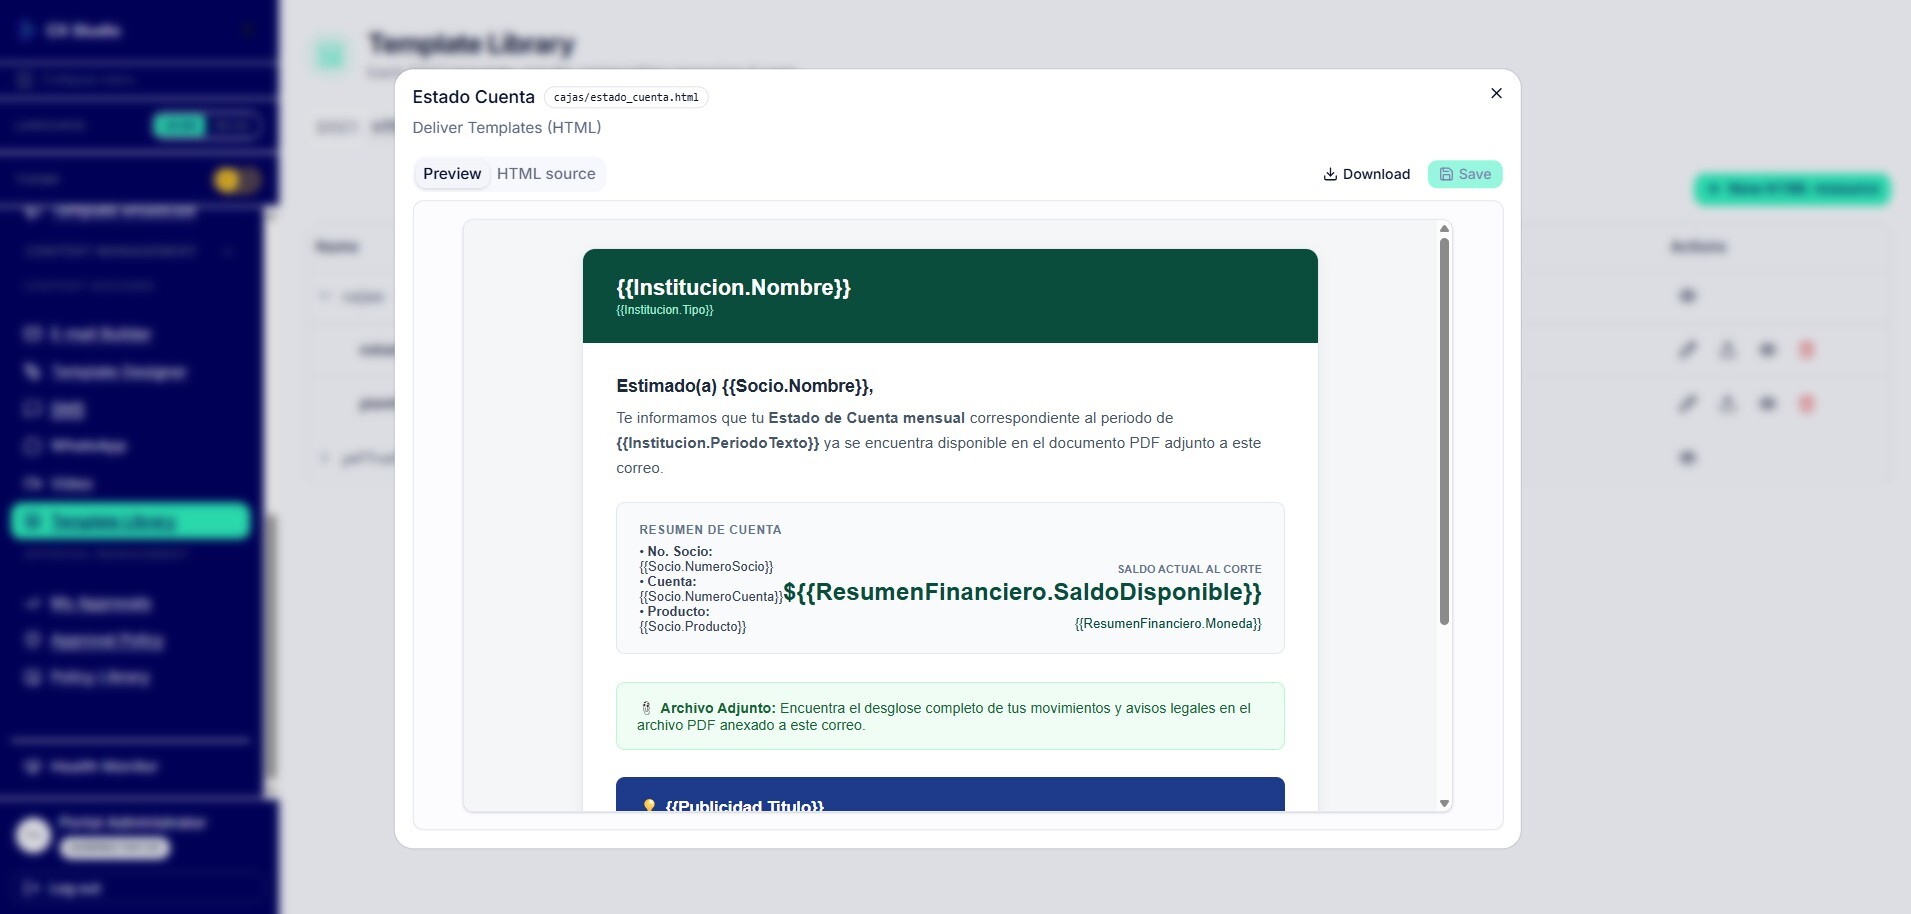Click the cajas/estado_cuenta.html path badge
Image resolution: width=1911 pixels, height=914 pixels.
pos(626,97)
